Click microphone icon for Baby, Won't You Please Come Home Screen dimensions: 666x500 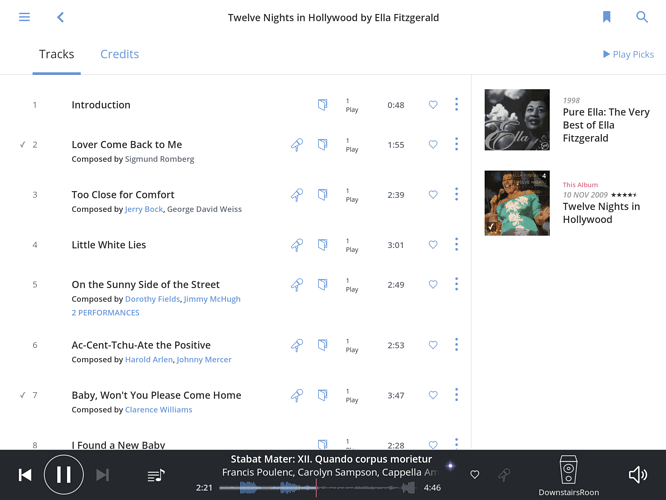click(x=297, y=395)
